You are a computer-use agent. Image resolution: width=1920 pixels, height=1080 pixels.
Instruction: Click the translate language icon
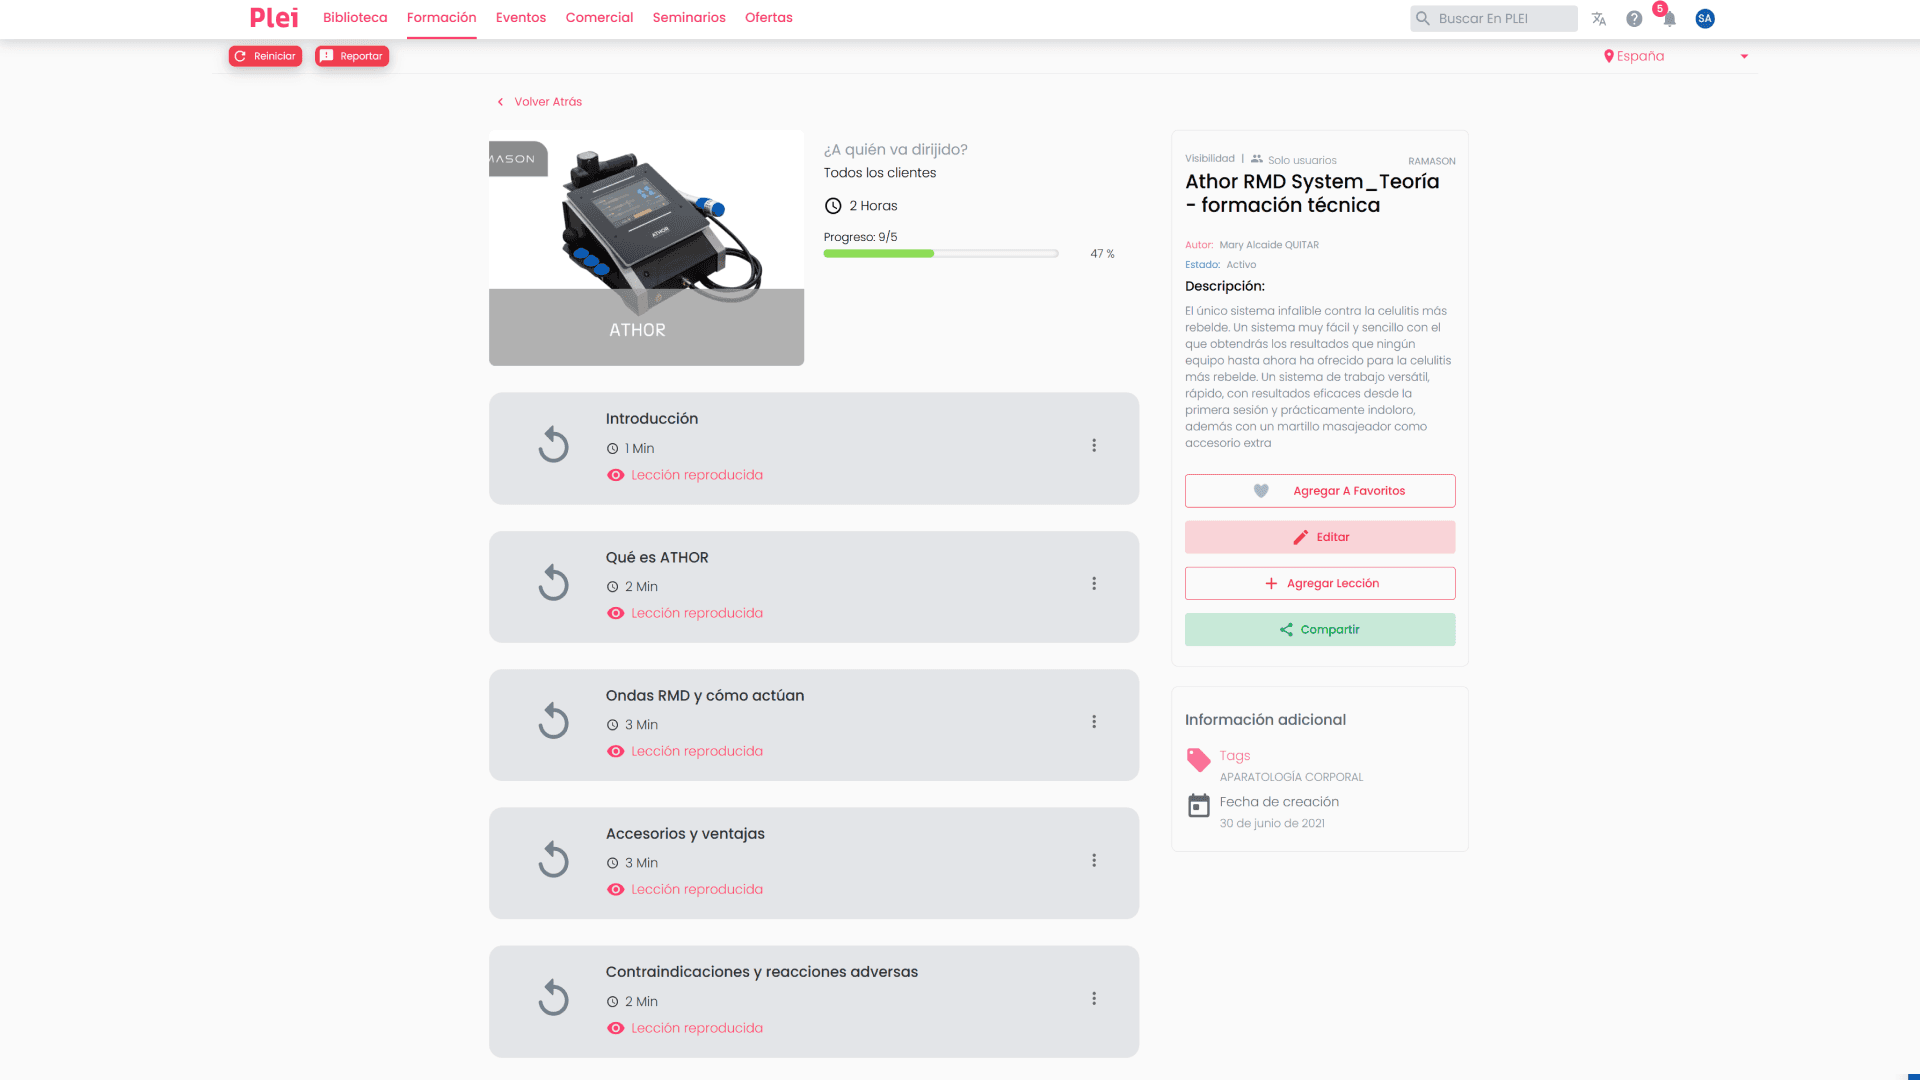pos(1598,19)
